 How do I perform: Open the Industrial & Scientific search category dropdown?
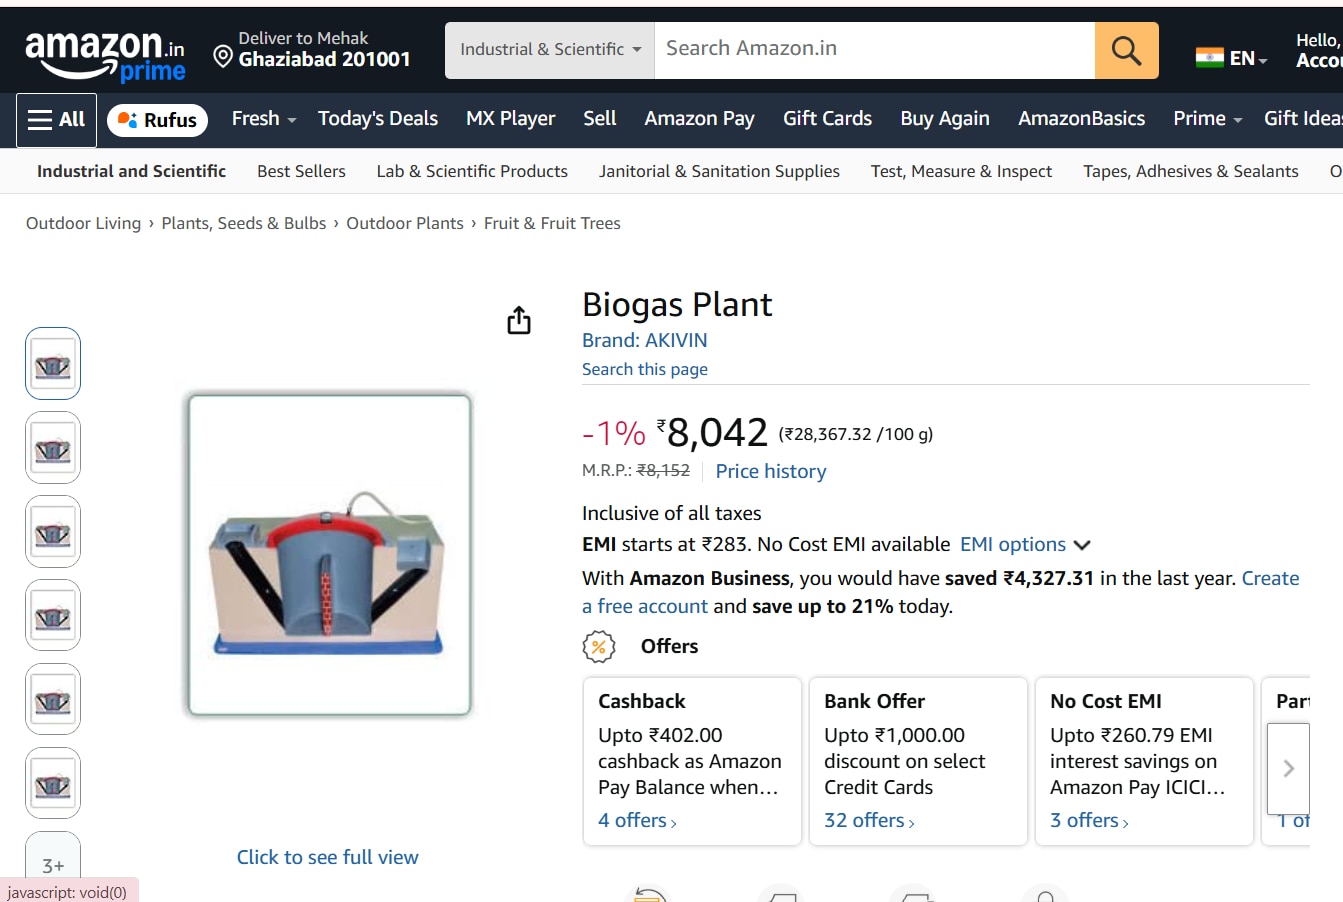point(550,50)
